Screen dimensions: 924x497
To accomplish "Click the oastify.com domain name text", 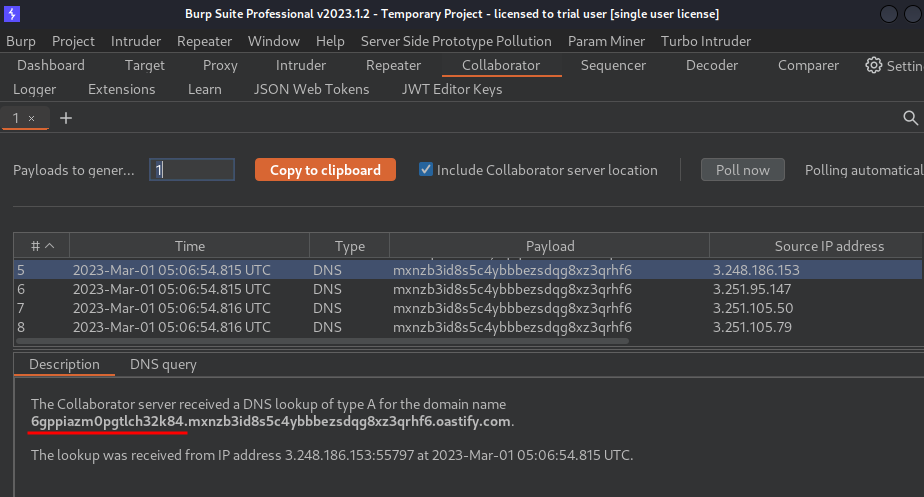I will [x=270, y=422].
